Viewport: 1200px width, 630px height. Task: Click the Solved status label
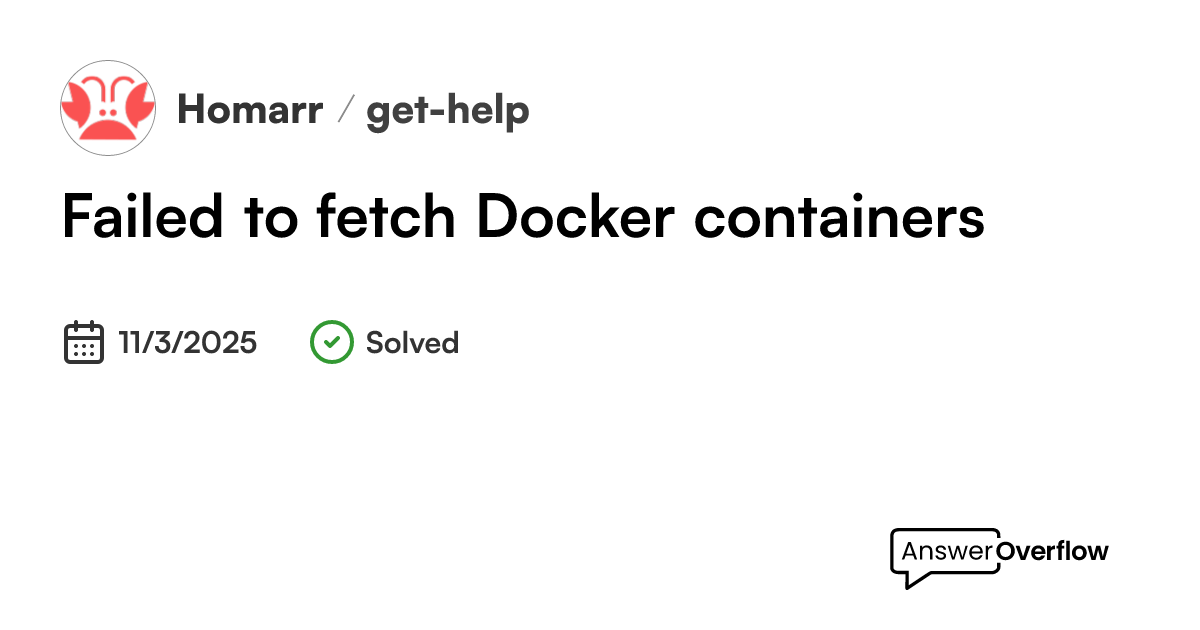tap(412, 343)
